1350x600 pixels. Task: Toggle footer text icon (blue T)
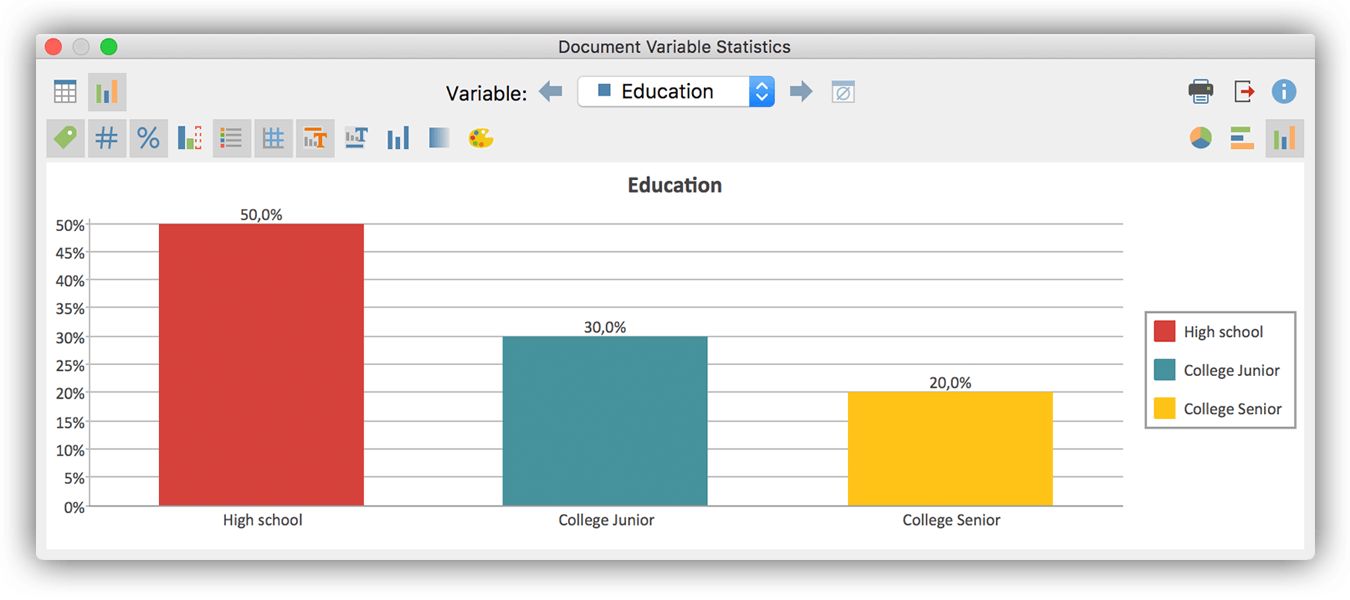click(356, 138)
